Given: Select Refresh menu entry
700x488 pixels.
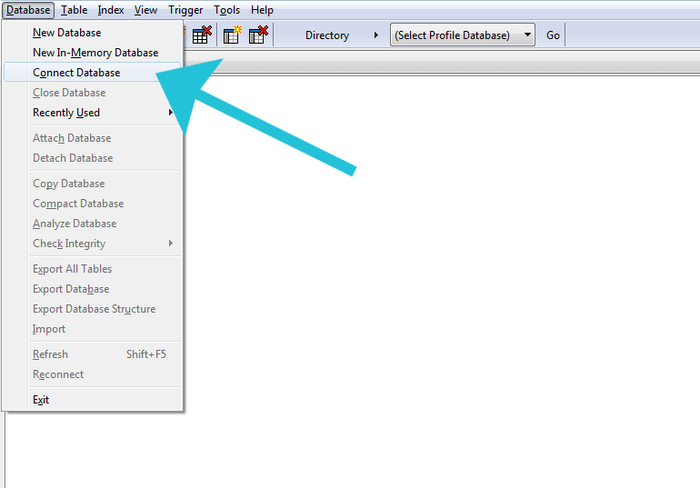Looking at the screenshot, I should tap(92, 355).
